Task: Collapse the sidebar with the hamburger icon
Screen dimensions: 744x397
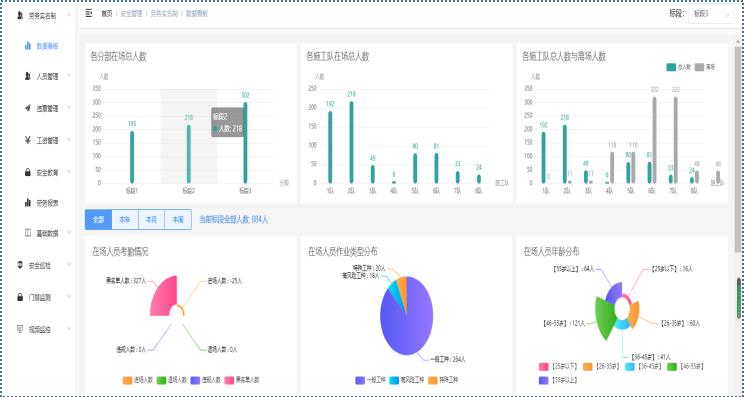Action: click(x=89, y=13)
